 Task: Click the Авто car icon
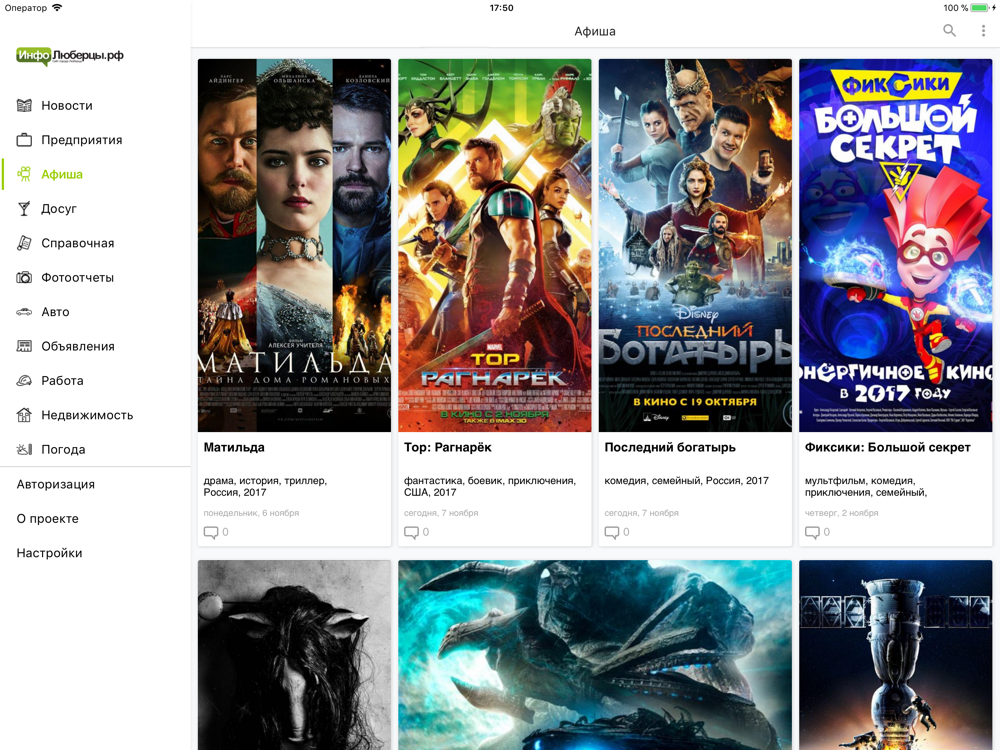click(x=24, y=312)
